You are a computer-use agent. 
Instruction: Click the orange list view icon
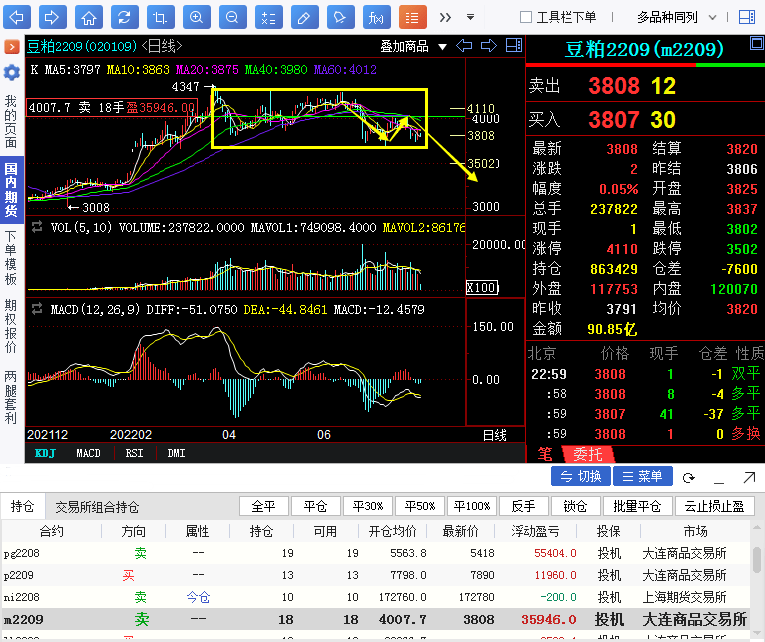tap(411, 17)
